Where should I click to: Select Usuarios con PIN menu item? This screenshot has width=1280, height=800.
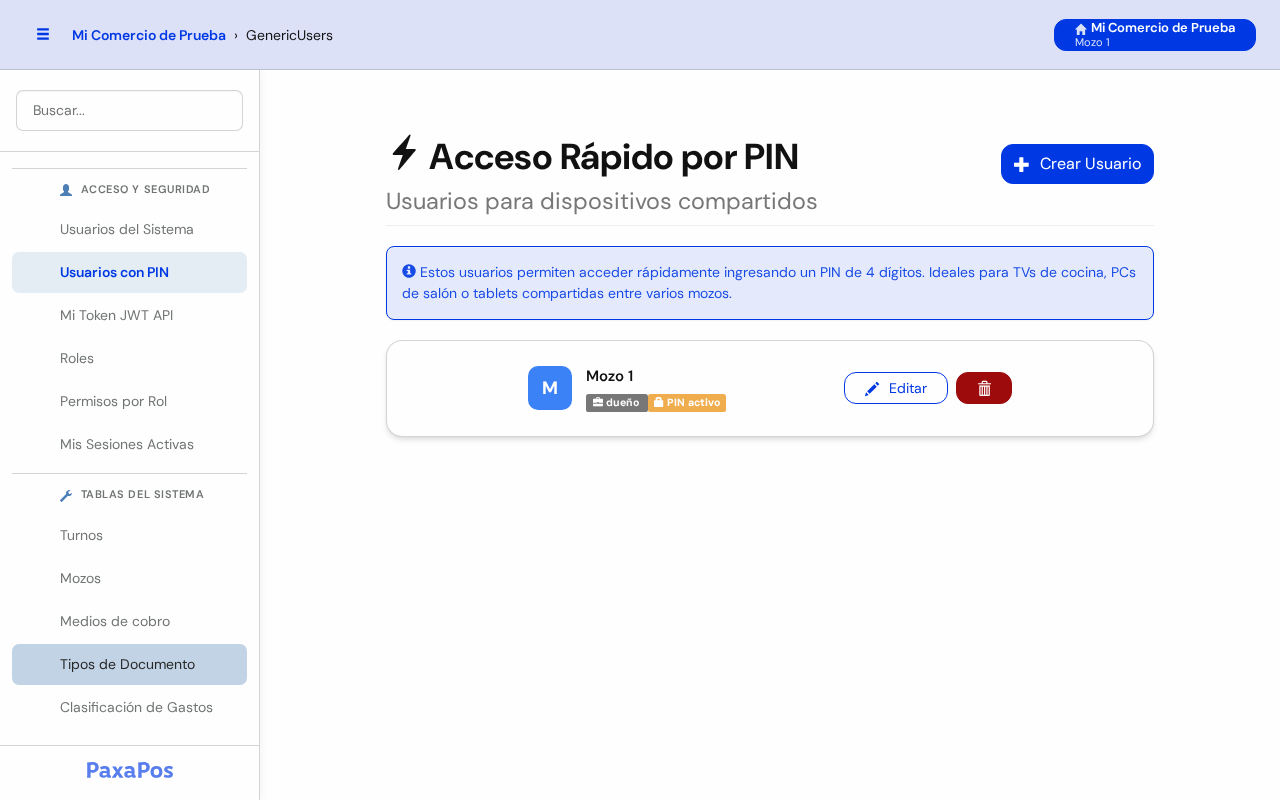coord(129,272)
